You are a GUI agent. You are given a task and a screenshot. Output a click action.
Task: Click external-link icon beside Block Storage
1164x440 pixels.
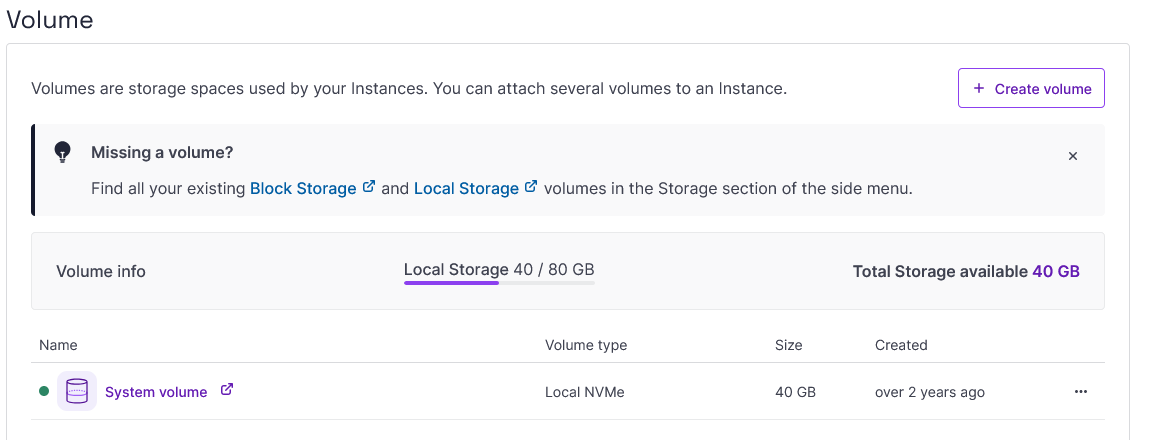(x=369, y=187)
